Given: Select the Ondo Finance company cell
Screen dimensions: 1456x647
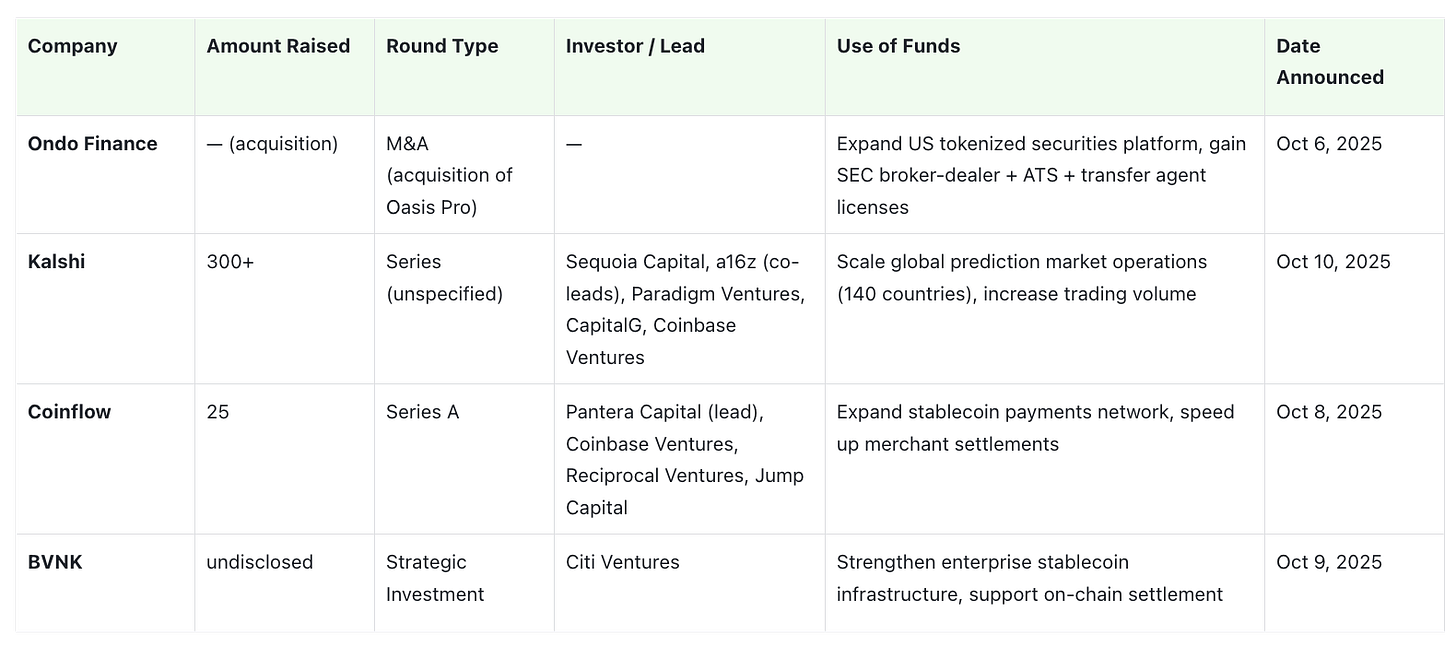Looking at the screenshot, I should pyautogui.click(x=105, y=174).
